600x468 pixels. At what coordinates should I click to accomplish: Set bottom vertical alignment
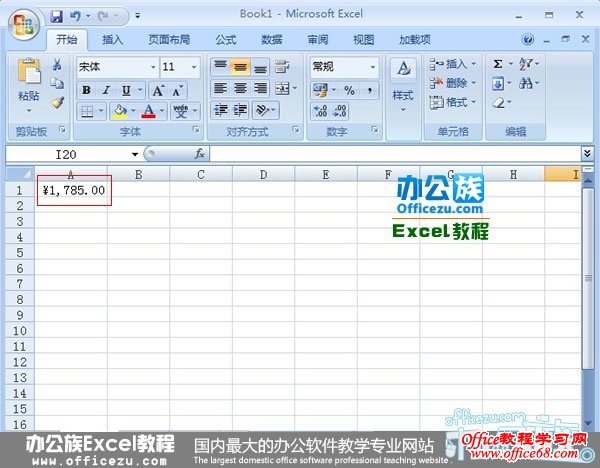tap(260, 66)
